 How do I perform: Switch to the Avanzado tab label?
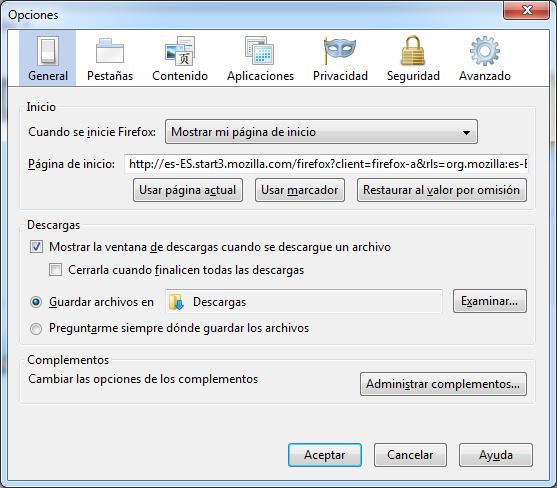485,76
